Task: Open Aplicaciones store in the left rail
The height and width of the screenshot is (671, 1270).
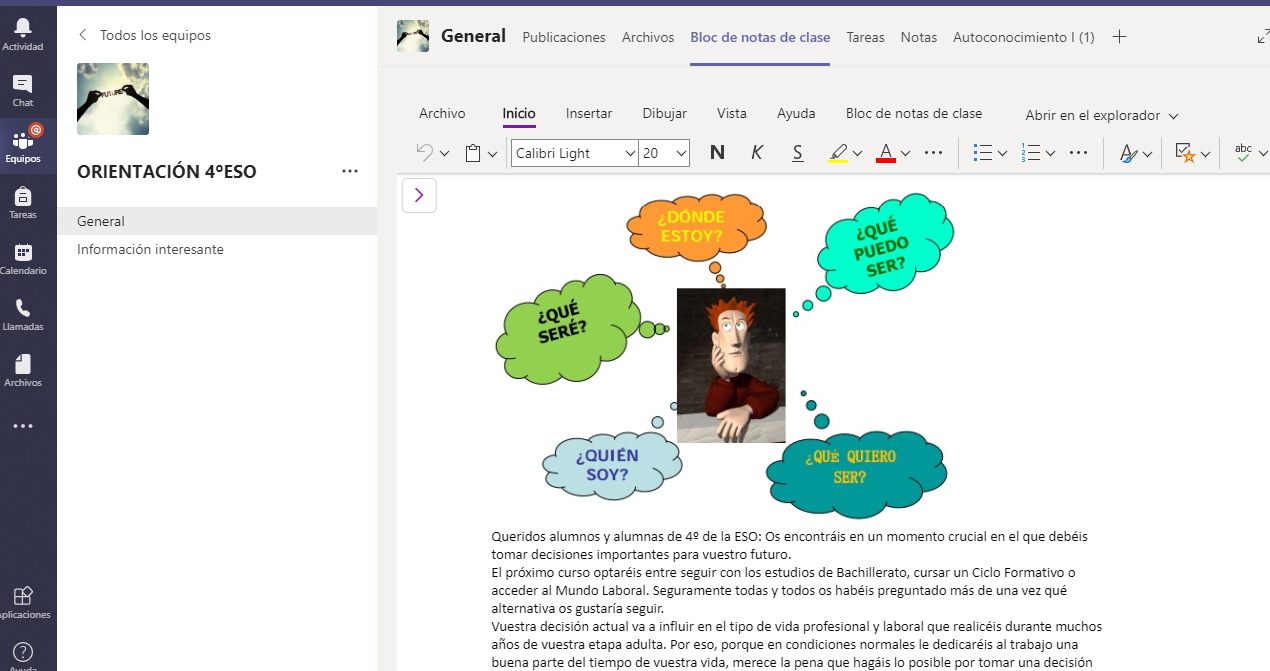Action: [23, 602]
